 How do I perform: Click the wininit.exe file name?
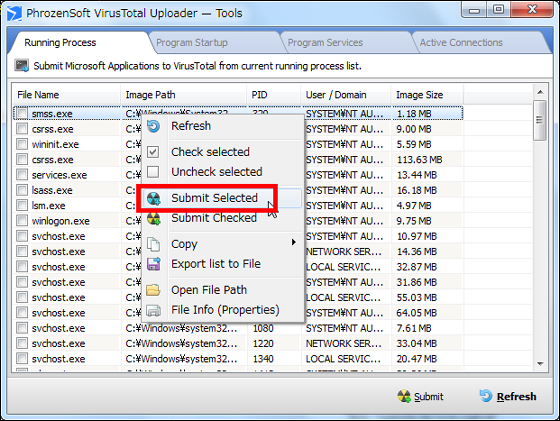pos(55,144)
